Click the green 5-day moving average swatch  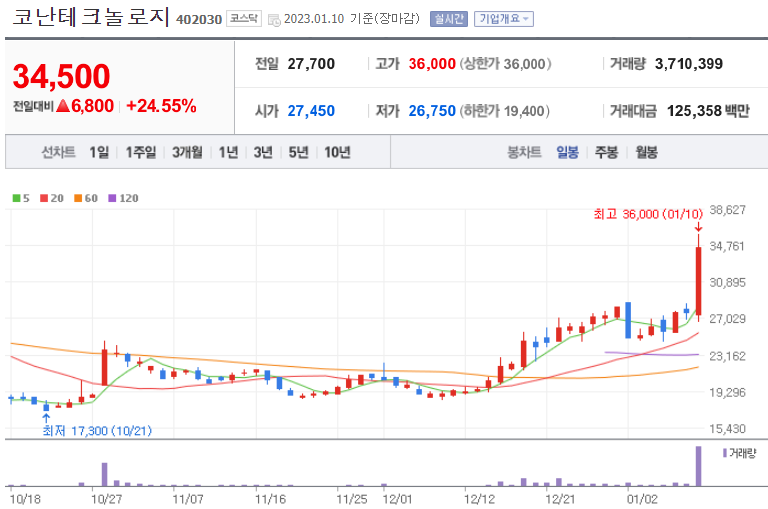pos(16,198)
